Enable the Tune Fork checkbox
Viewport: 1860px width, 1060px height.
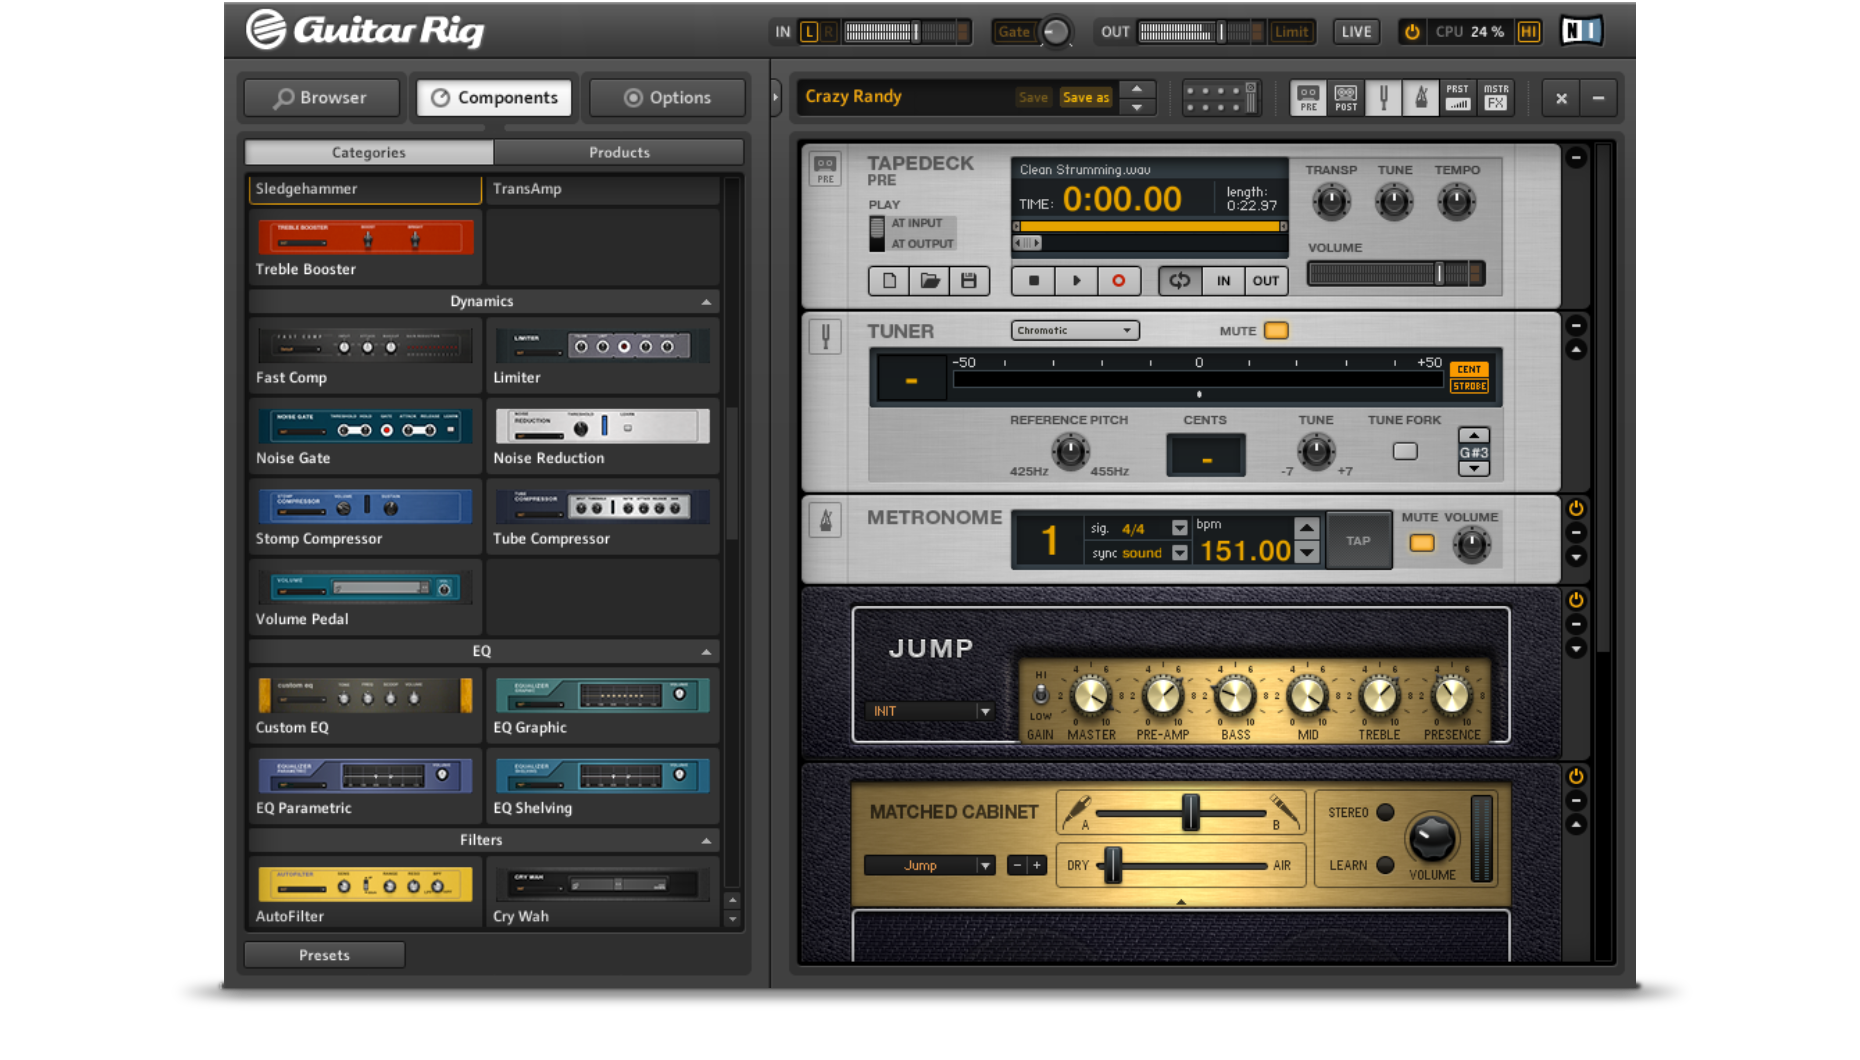coord(1405,452)
